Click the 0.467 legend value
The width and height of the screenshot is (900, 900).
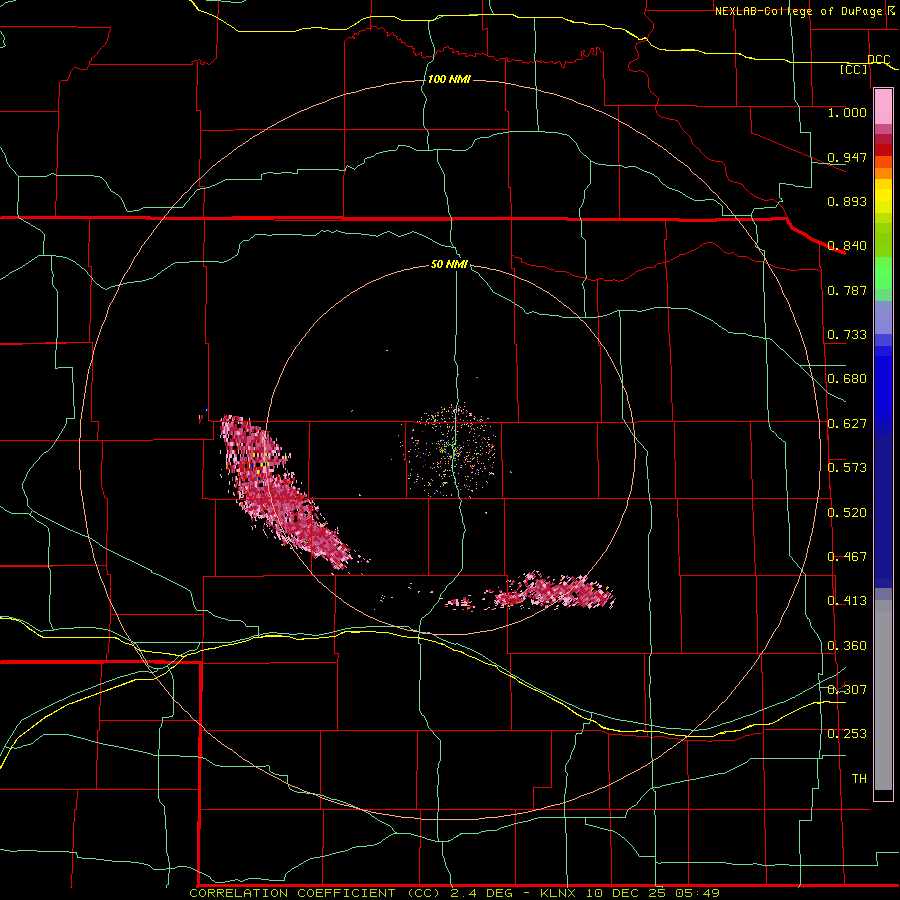[x=847, y=557]
